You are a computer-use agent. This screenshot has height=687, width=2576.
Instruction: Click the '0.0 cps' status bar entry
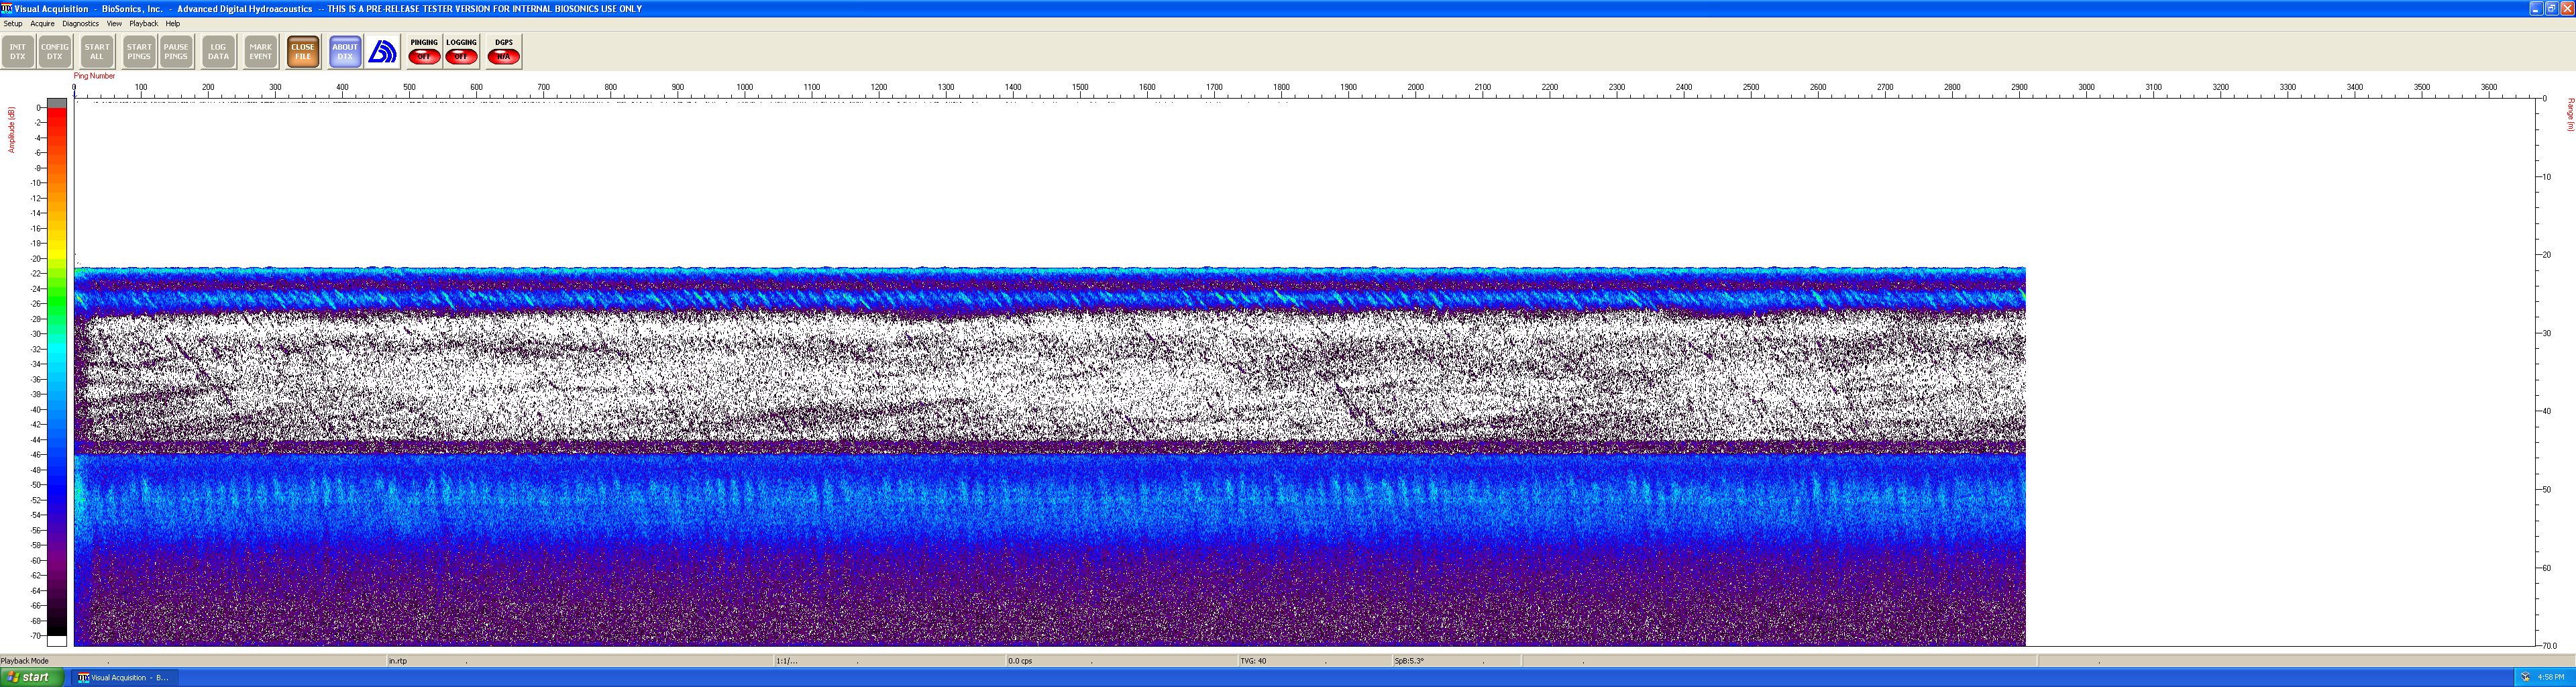tap(1020, 661)
